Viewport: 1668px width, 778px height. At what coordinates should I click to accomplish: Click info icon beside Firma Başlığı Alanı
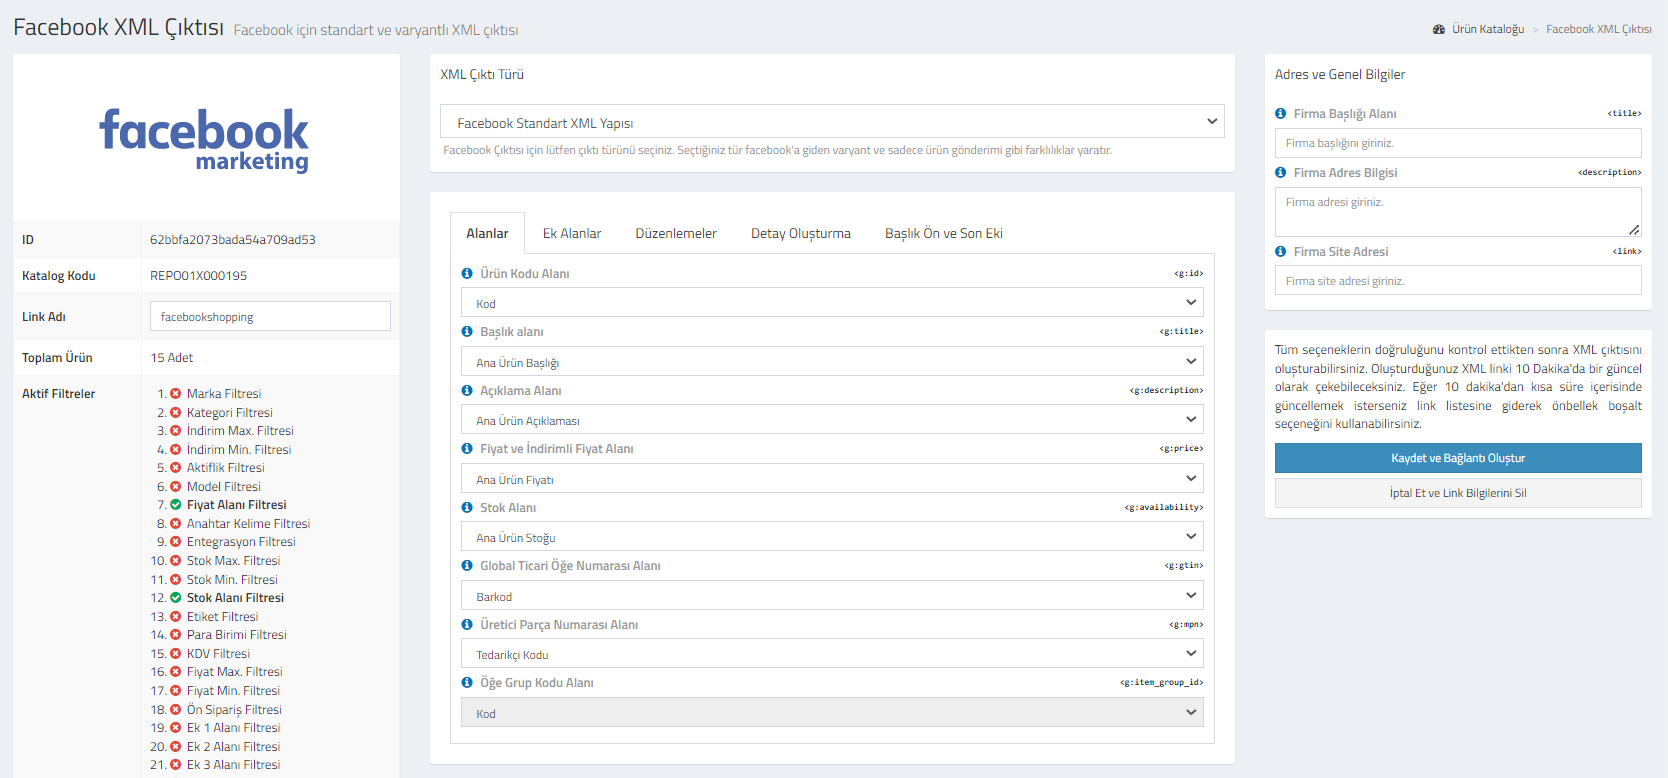[1281, 113]
